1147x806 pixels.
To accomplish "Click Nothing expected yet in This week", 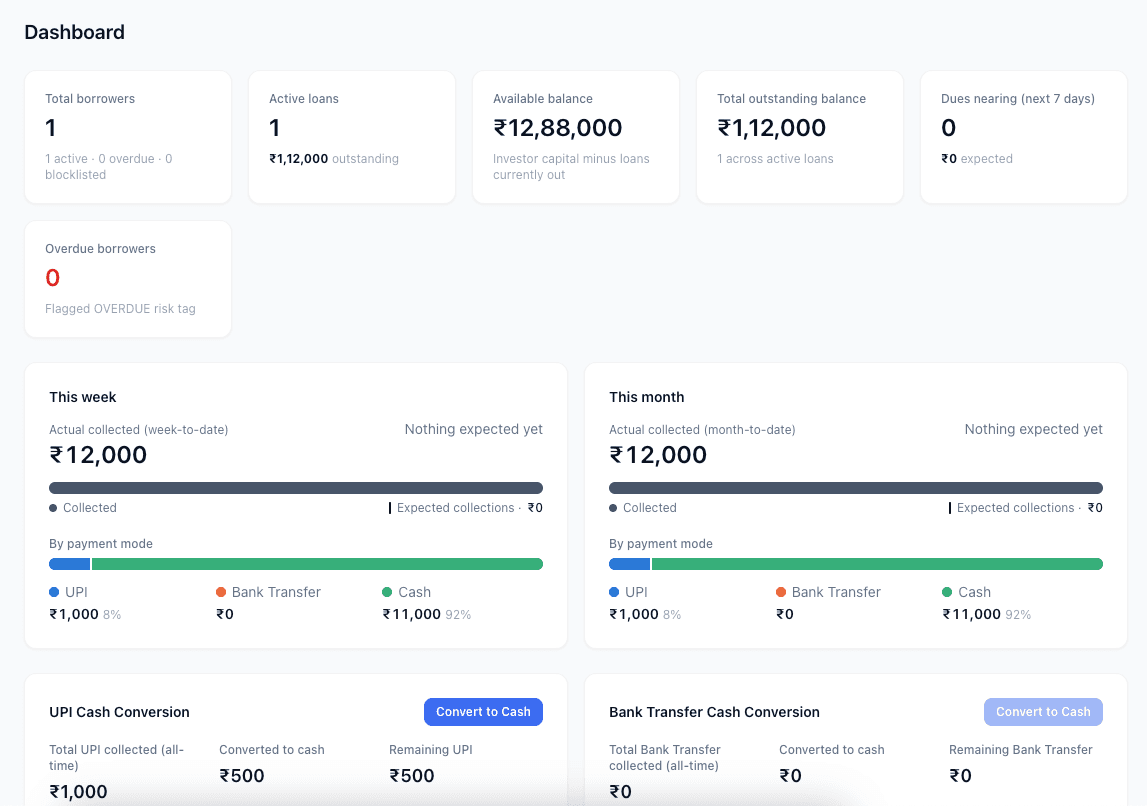I will tap(473, 429).
